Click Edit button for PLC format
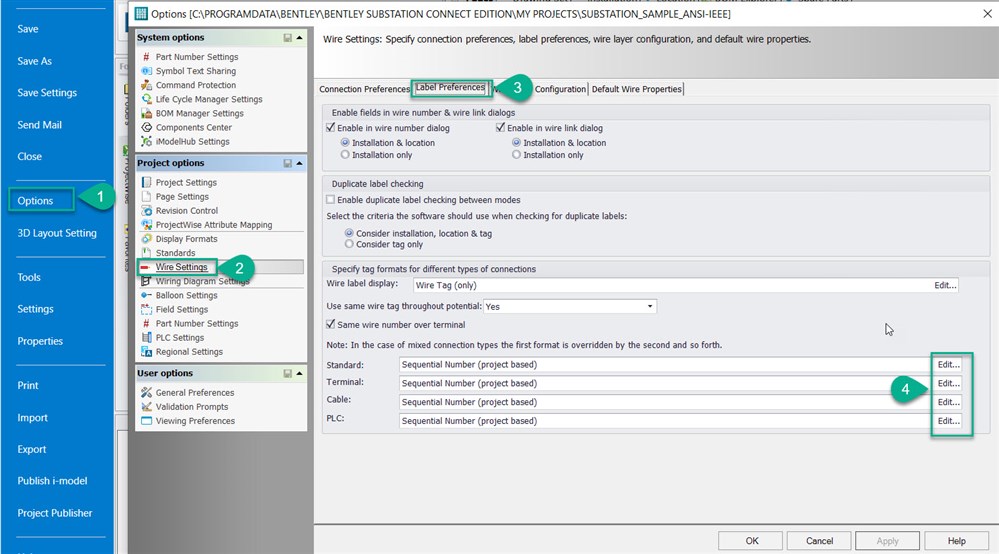The image size is (999, 554). (x=948, y=421)
